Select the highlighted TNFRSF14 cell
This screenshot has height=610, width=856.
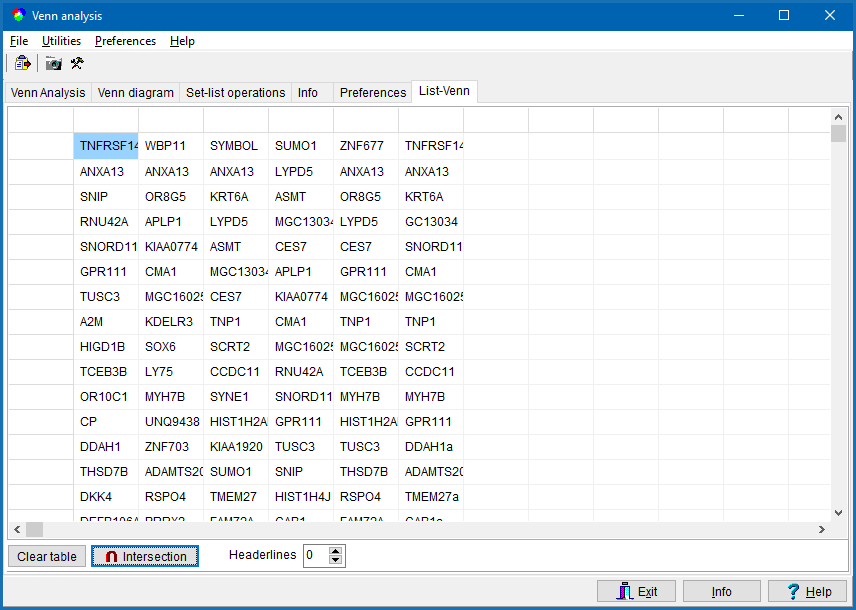coord(106,146)
